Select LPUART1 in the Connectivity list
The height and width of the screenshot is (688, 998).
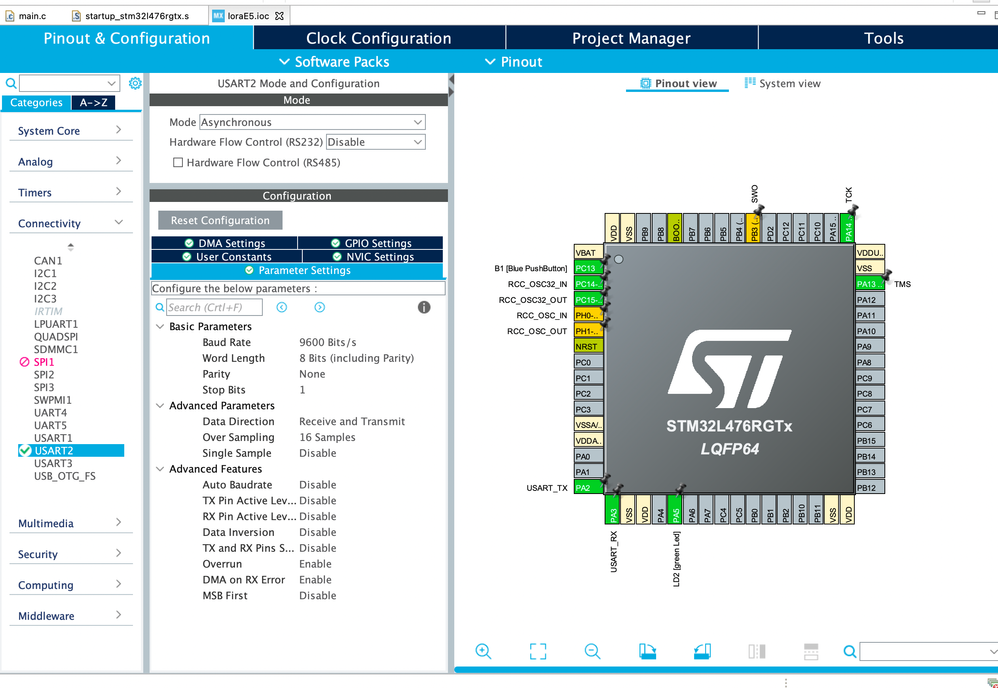[55, 324]
